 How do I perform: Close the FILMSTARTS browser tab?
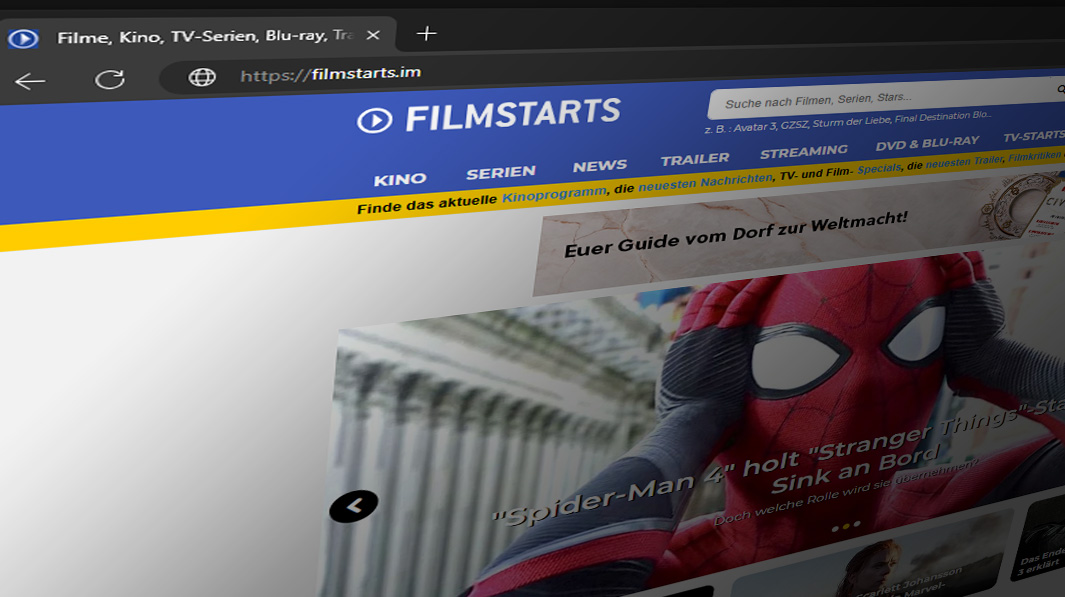coord(373,34)
